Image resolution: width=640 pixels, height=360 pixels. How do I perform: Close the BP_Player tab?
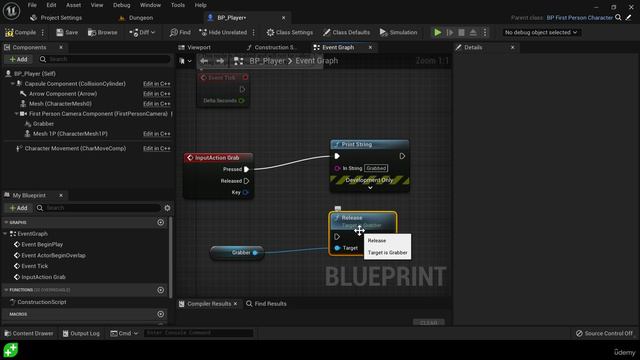[x=284, y=18]
